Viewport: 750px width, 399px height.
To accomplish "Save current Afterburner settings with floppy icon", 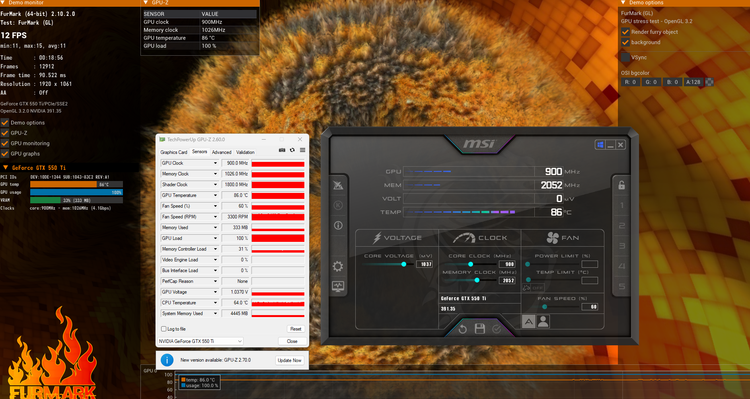I will [480, 329].
